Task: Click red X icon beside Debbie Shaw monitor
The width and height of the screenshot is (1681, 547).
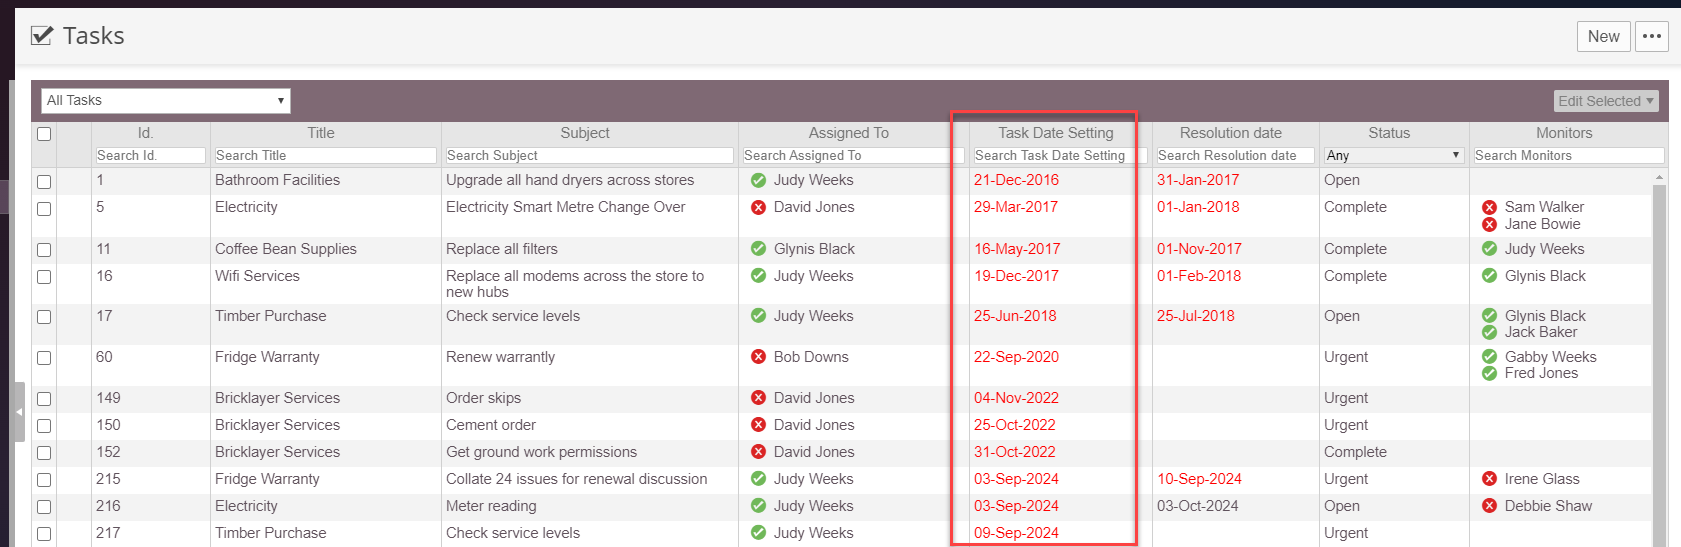Action: 1489,506
